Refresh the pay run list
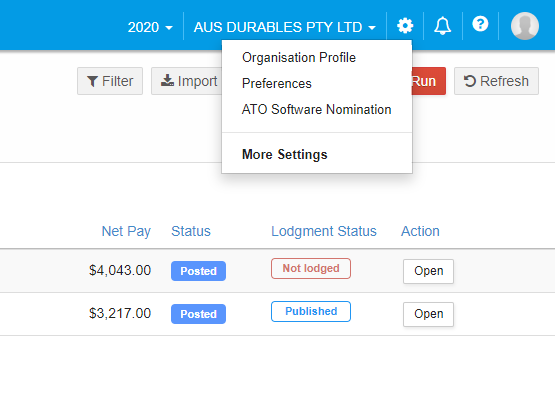The width and height of the screenshot is (555, 398). click(496, 81)
